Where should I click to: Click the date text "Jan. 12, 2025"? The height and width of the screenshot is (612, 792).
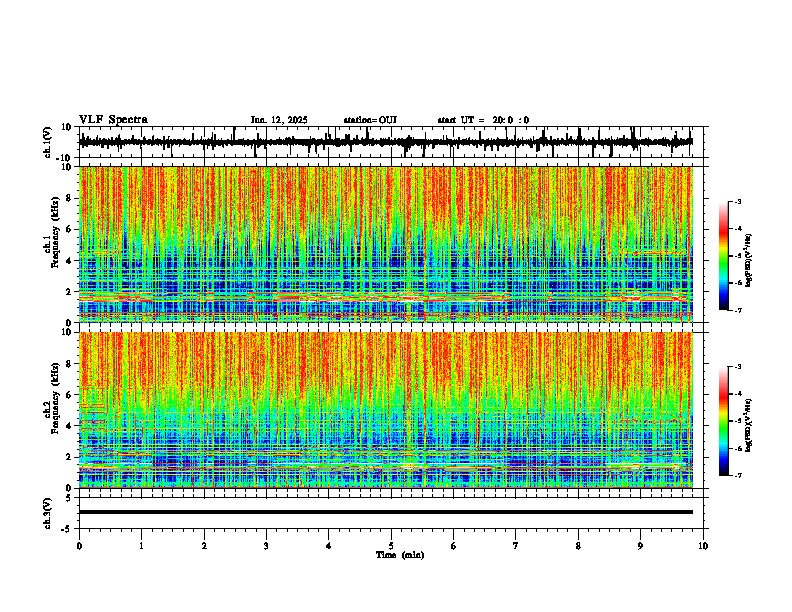tap(279, 120)
